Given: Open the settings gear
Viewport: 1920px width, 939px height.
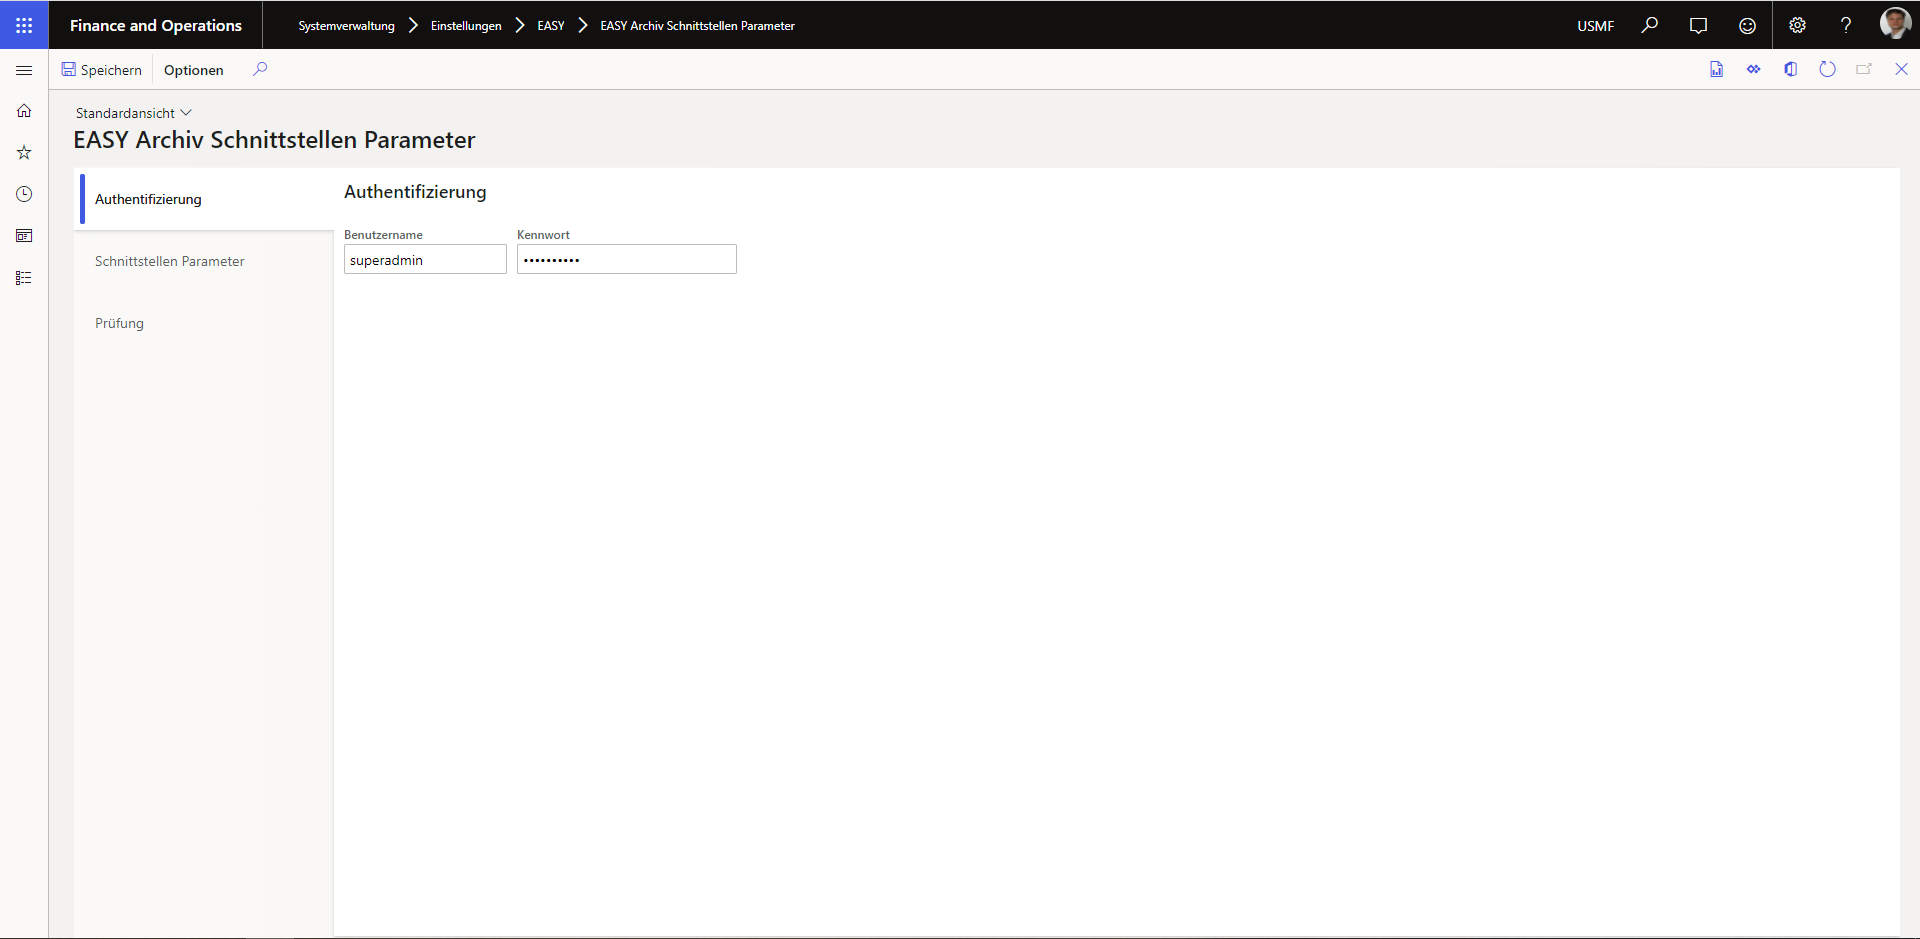Looking at the screenshot, I should (x=1797, y=25).
